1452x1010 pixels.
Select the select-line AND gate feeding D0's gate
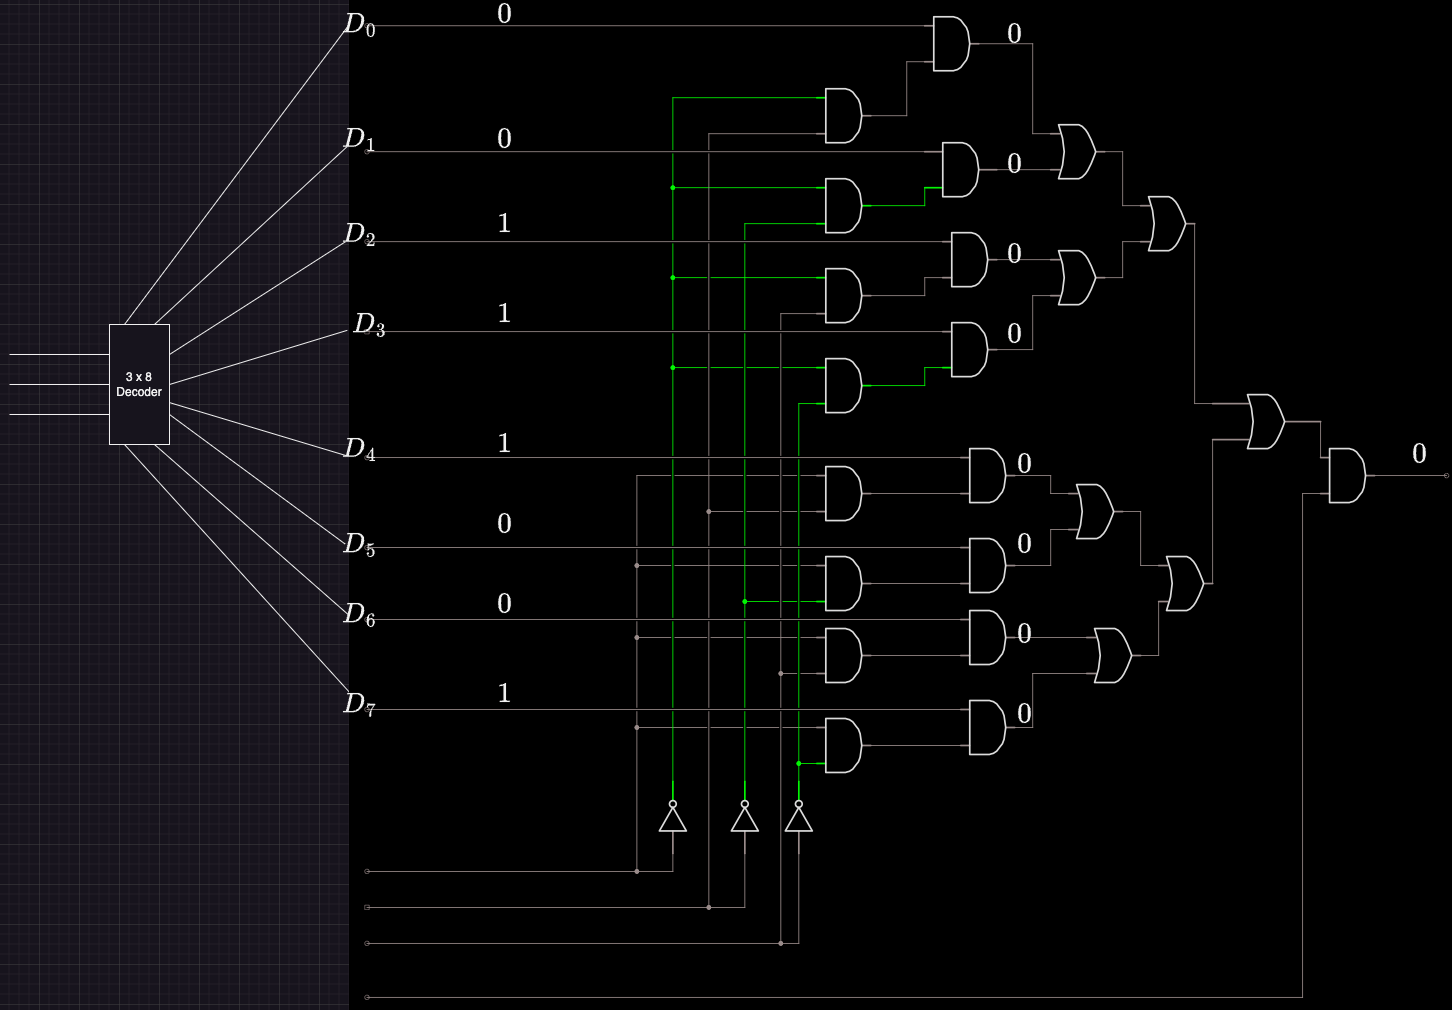843,116
